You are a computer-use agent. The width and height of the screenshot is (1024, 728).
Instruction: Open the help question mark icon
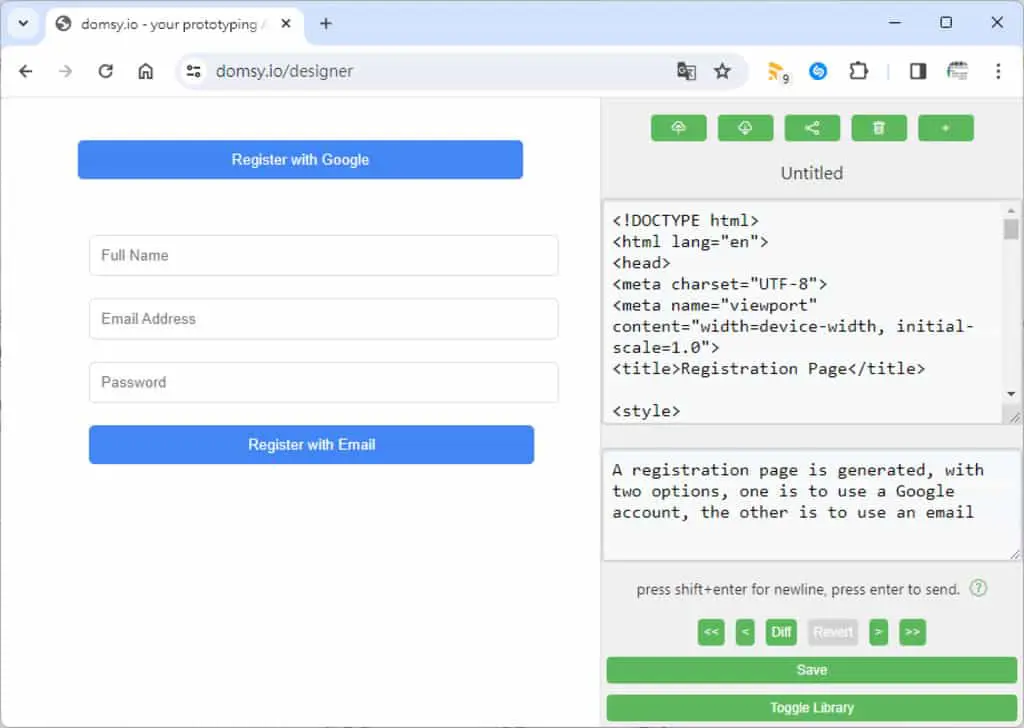coord(978,588)
